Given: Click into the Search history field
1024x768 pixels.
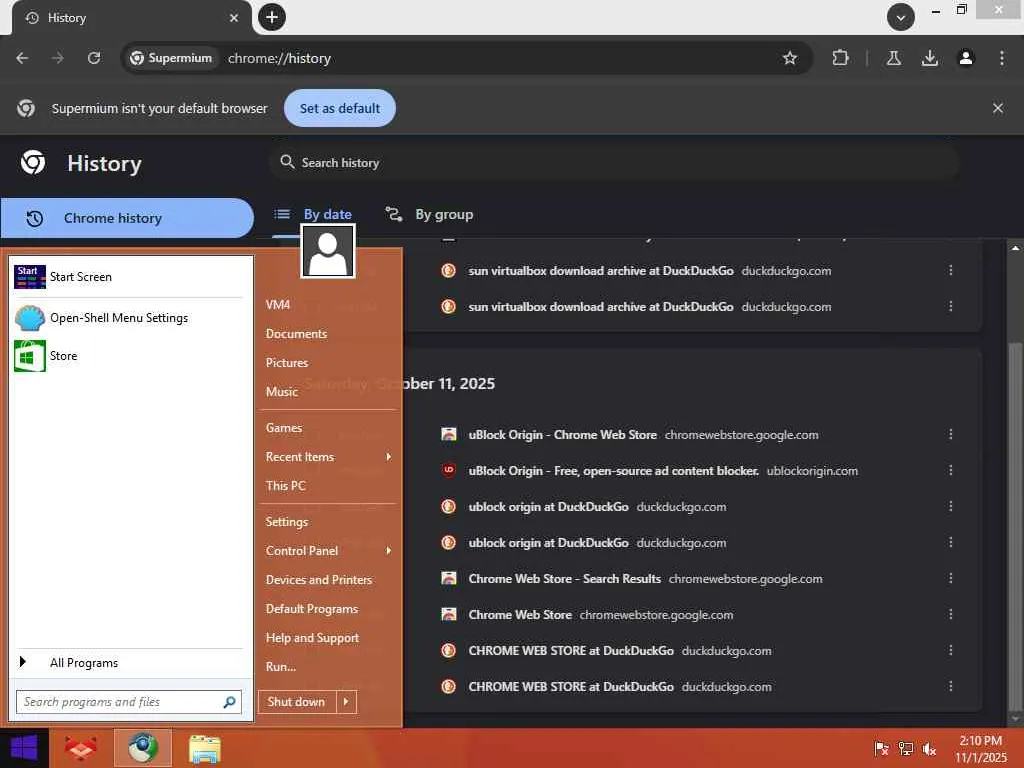Looking at the screenshot, I should point(614,163).
